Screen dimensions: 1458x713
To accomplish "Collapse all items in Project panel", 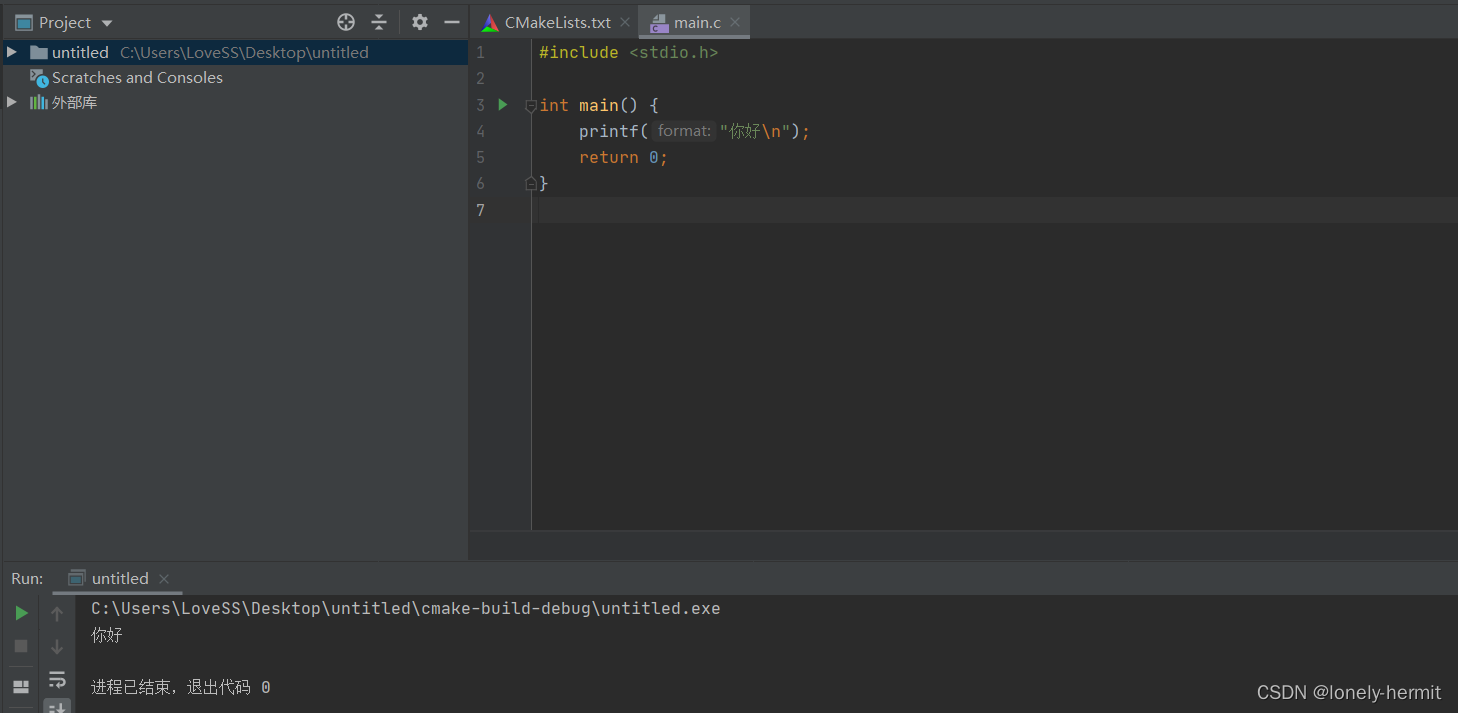I will [379, 22].
